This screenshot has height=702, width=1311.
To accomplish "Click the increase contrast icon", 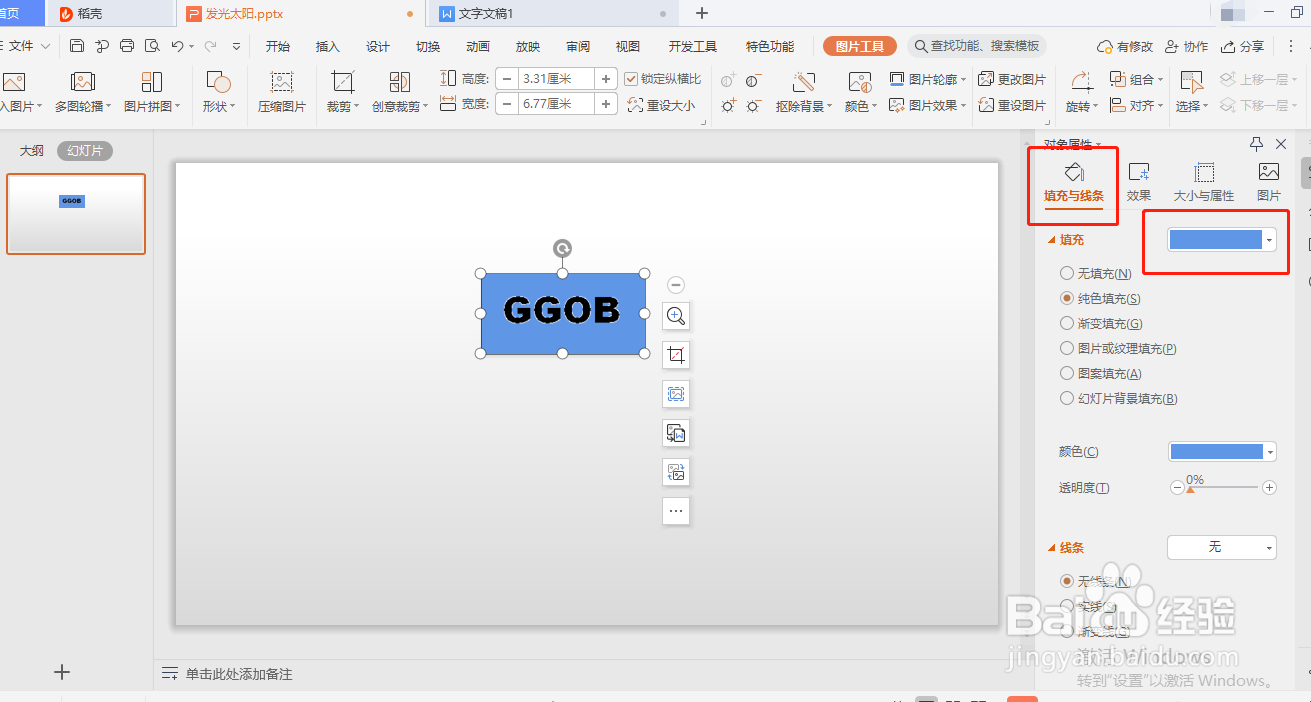I will [x=728, y=80].
